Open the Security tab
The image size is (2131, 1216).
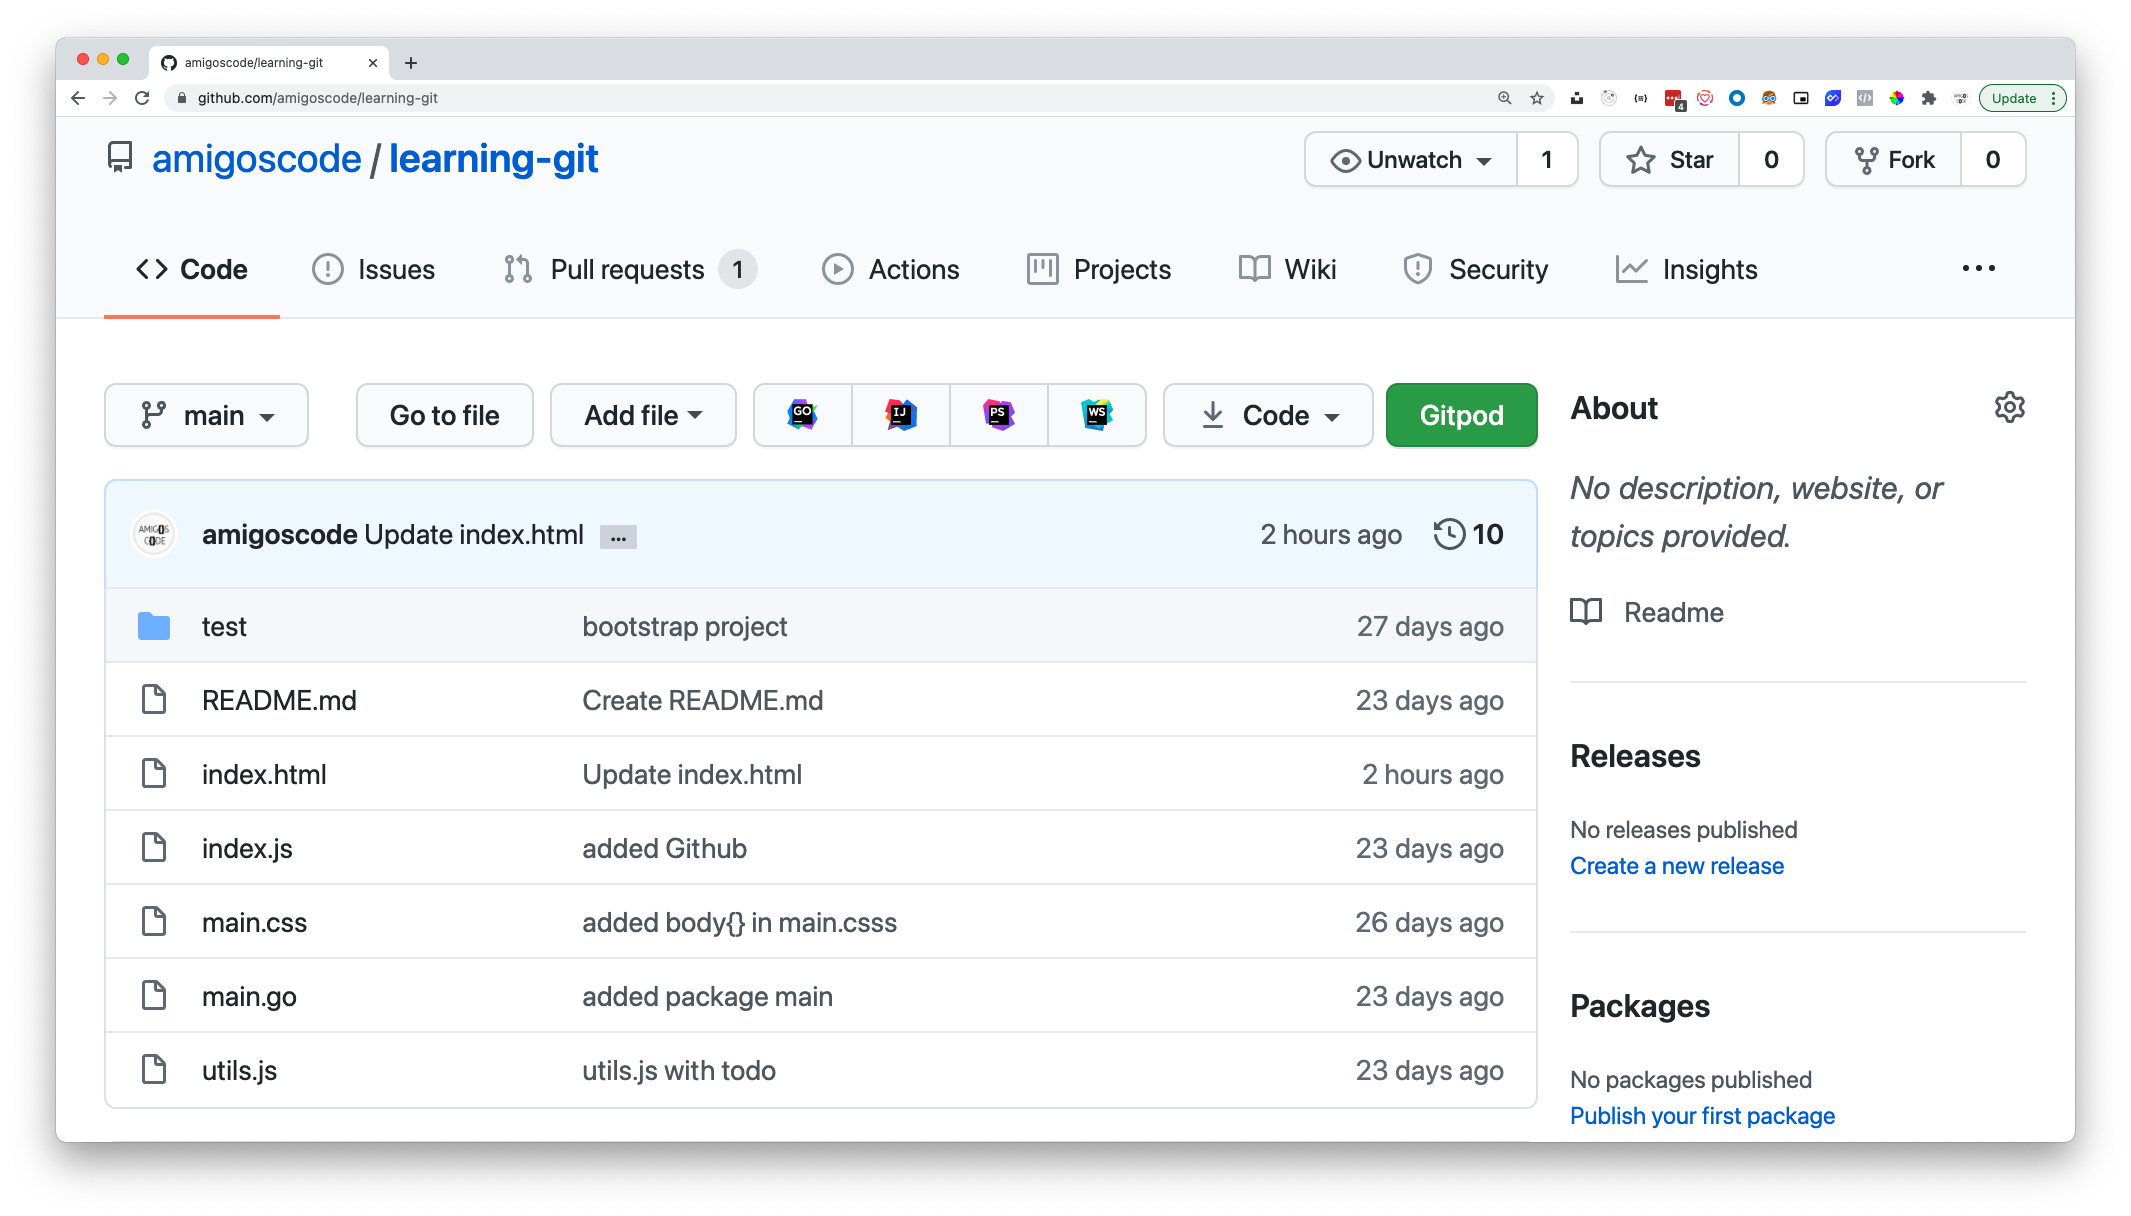pyautogui.click(x=1475, y=269)
